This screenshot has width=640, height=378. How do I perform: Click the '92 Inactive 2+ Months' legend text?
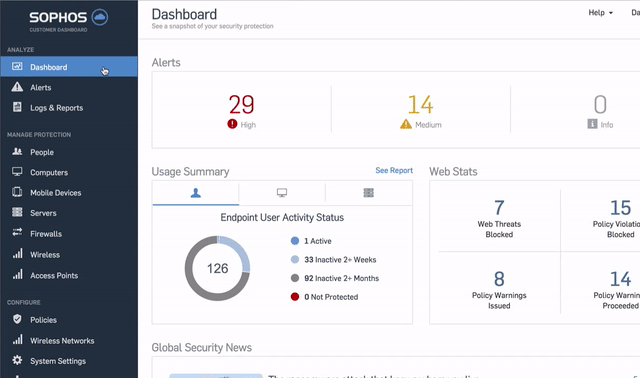(341, 278)
